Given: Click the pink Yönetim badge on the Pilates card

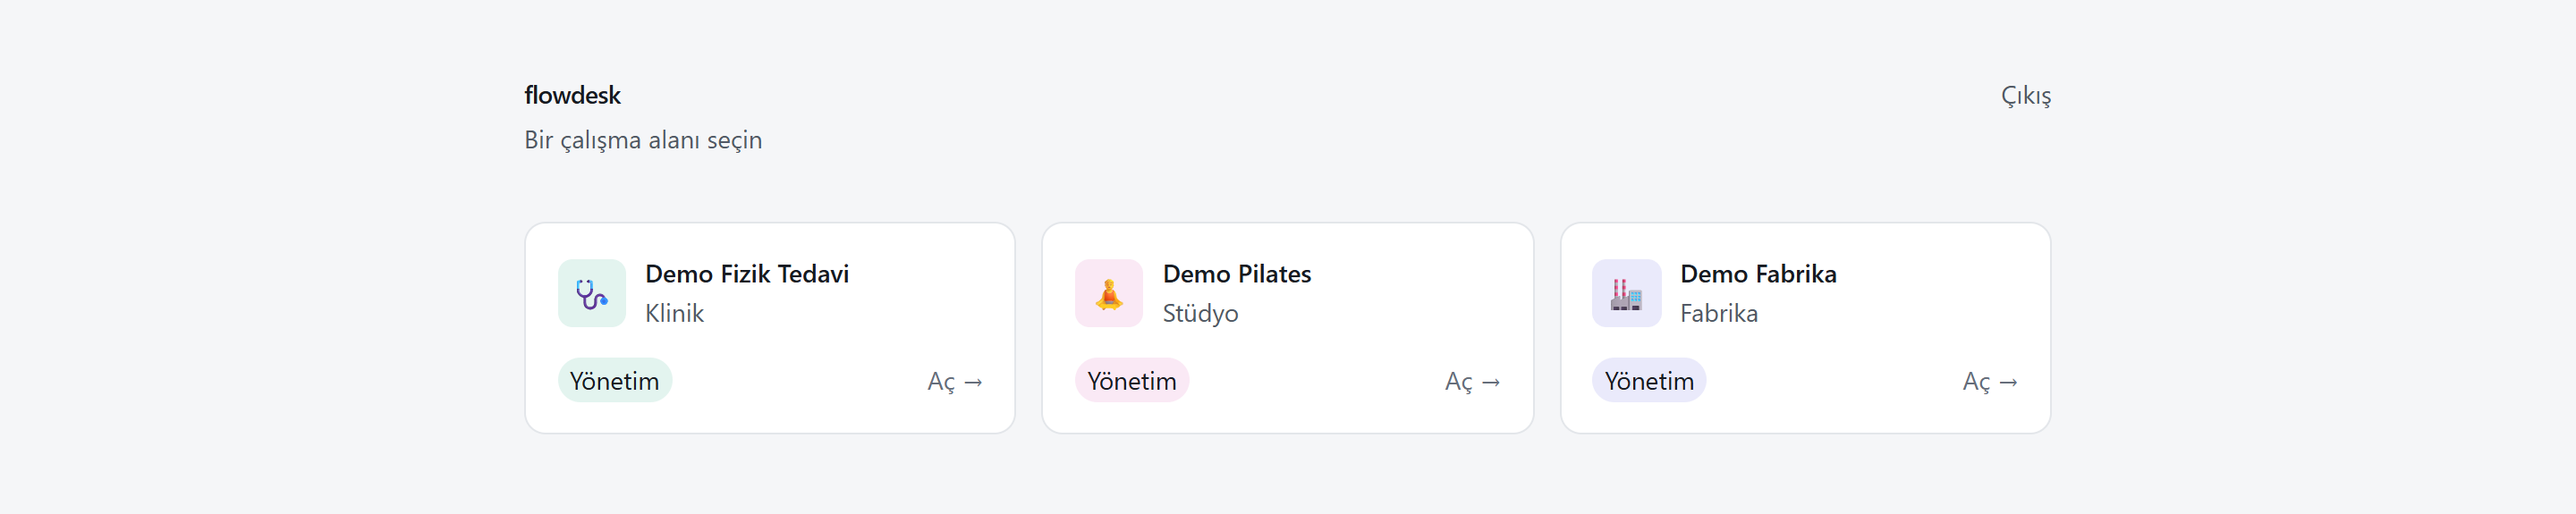Looking at the screenshot, I should tap(1132, 380).
